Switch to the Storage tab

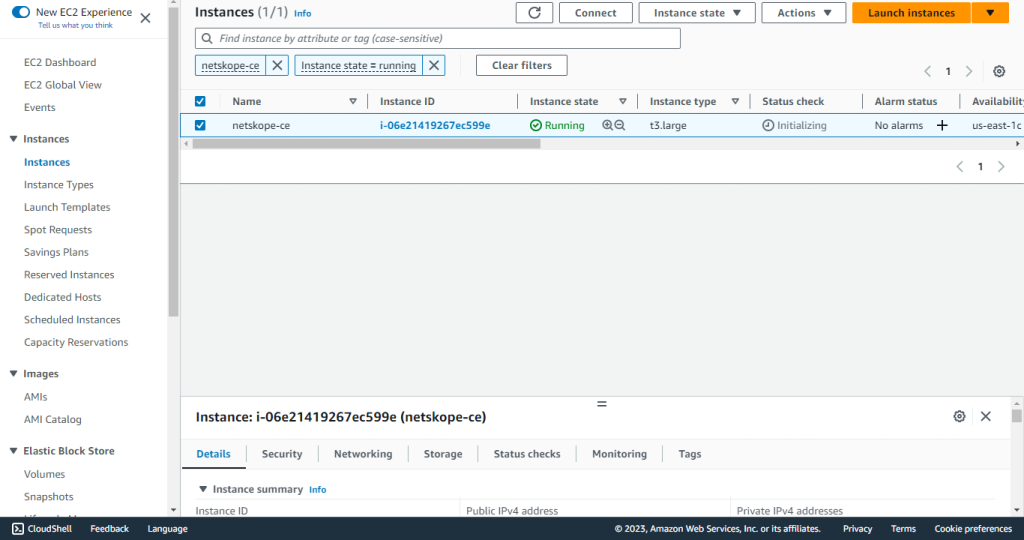[443, 454]
